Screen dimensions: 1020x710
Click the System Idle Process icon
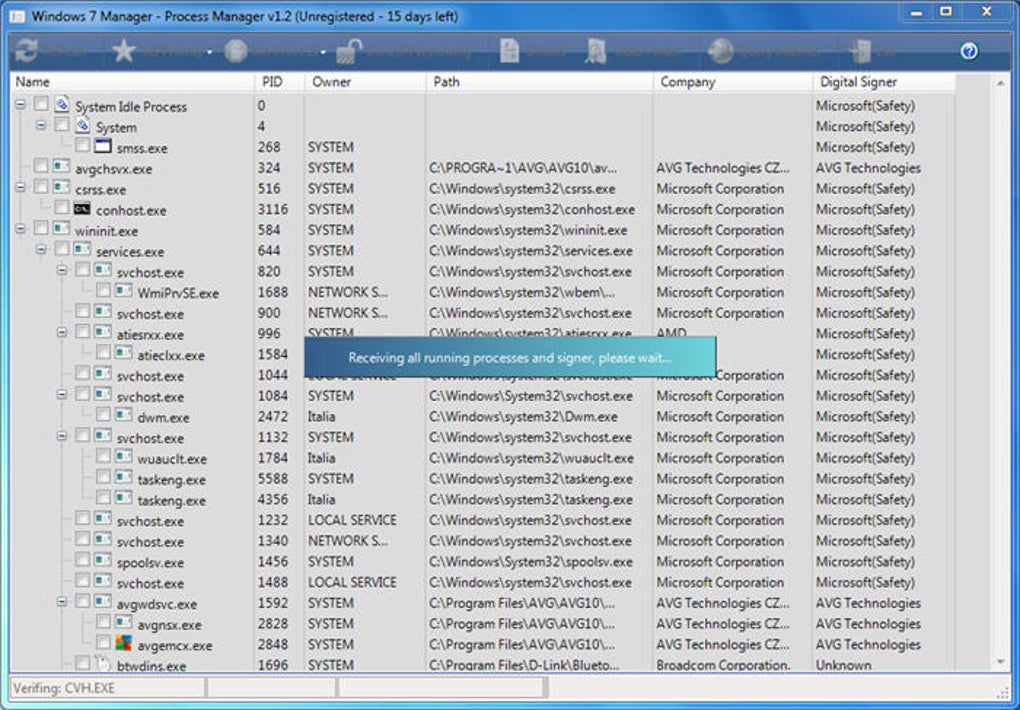(x=62, y=104)
